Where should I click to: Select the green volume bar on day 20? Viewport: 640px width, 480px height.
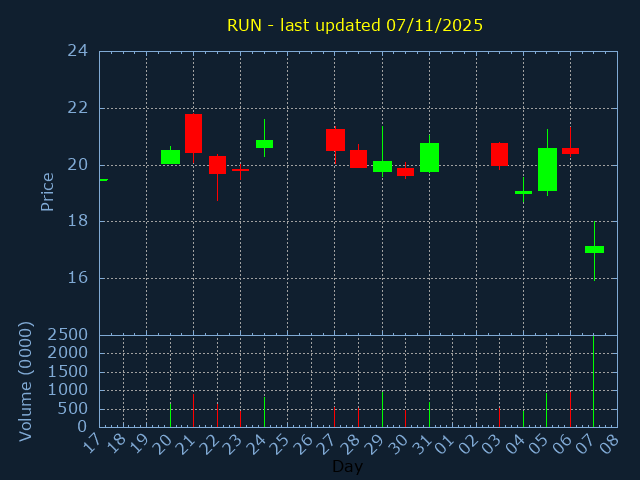pos(170,414)
